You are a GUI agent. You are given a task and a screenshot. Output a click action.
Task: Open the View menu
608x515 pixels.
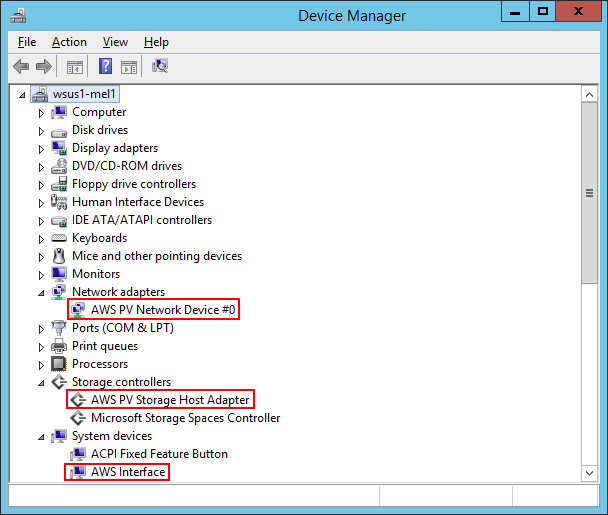(x=115, y=42)
